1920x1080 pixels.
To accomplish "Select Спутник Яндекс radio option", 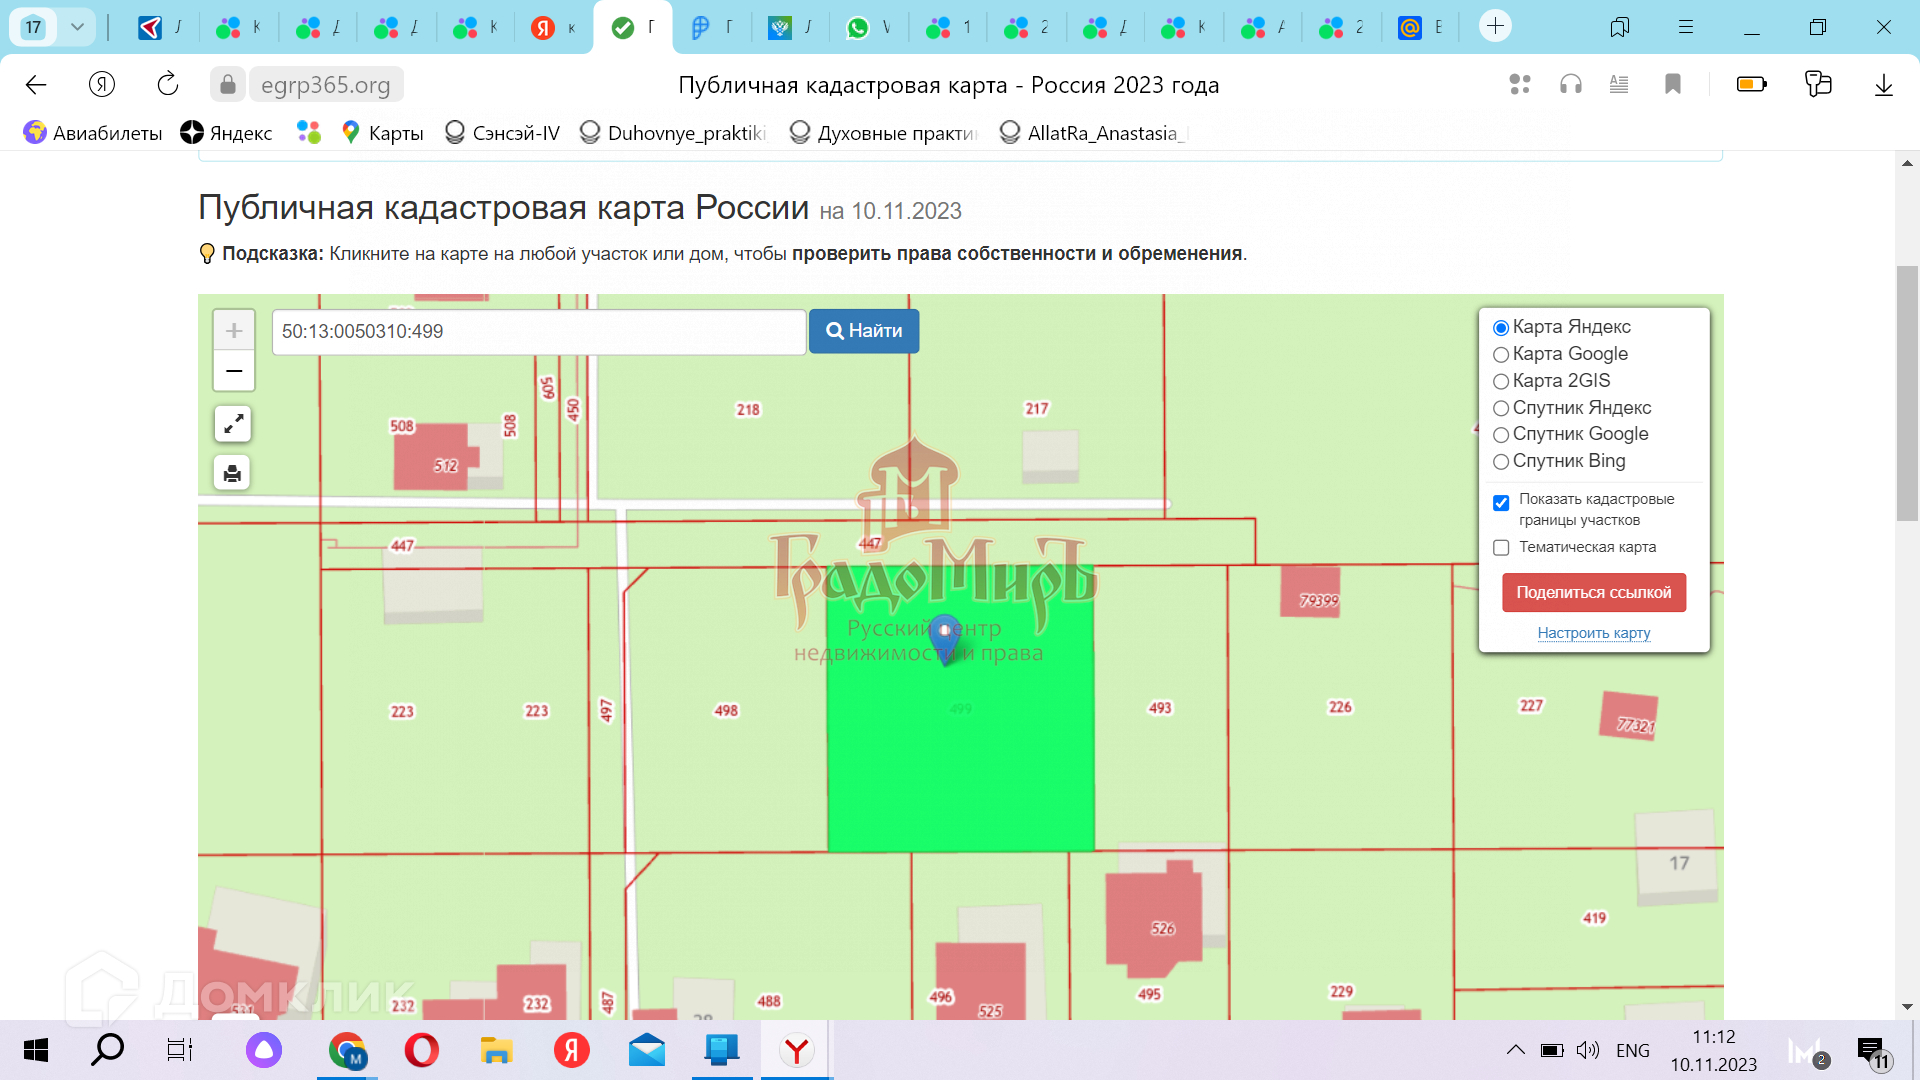I will click(1501, 409).
